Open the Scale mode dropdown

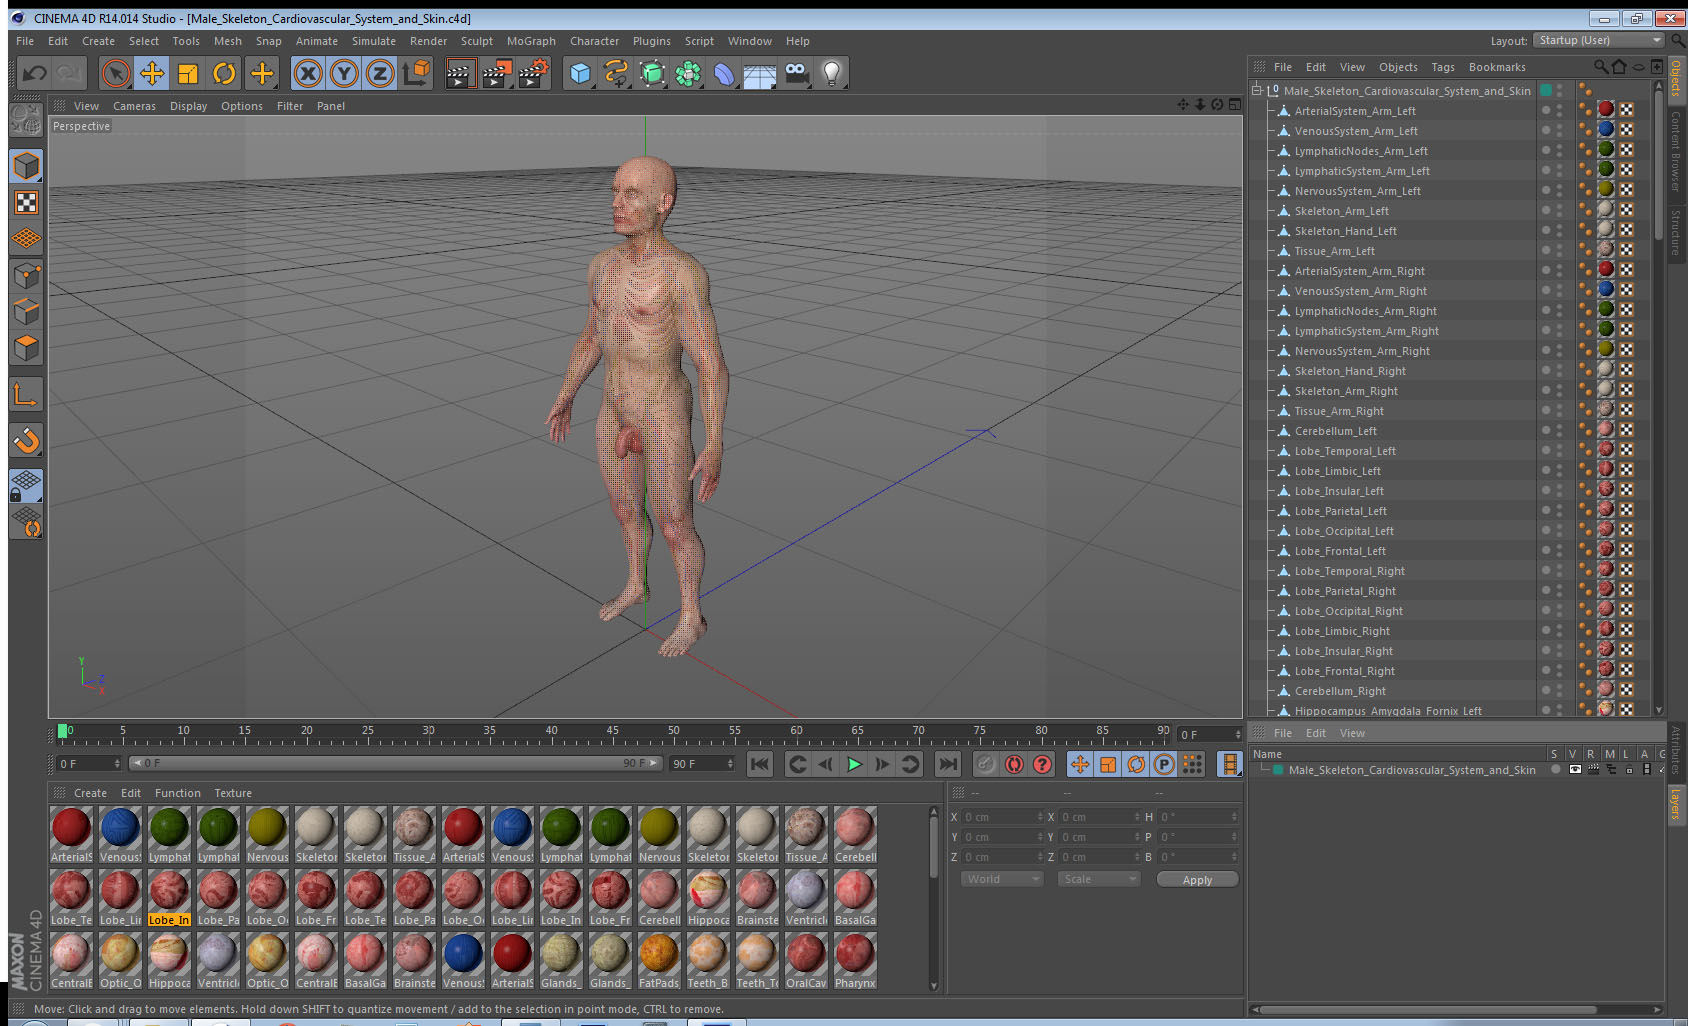point(1099,879)
